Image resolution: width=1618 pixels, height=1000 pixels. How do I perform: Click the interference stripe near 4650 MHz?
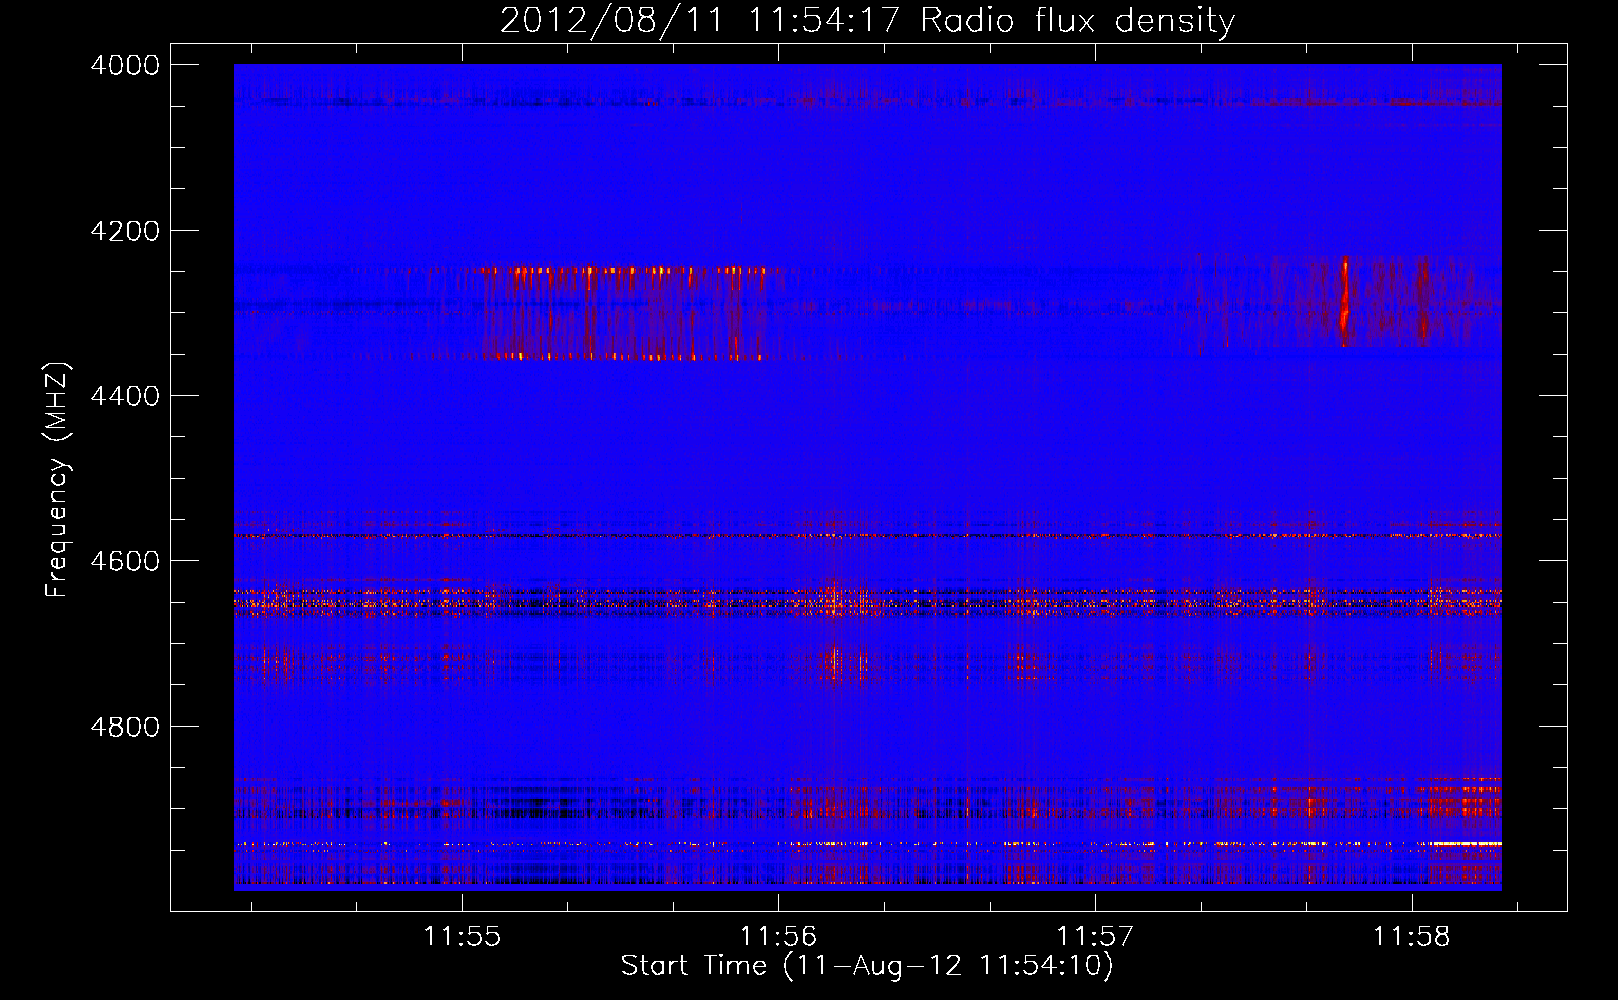(867, 601)
